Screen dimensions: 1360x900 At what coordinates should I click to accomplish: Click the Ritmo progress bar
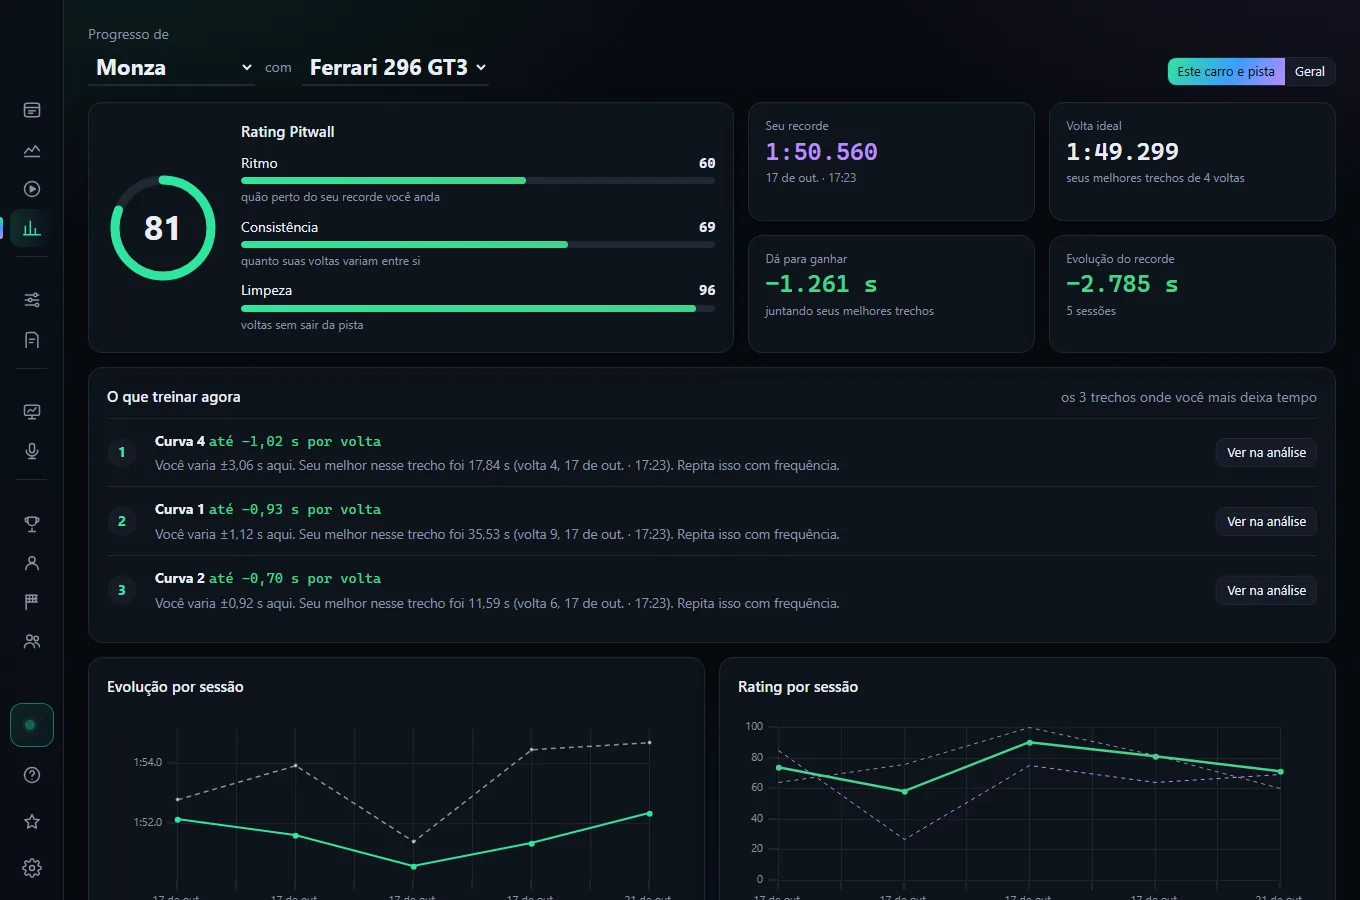pyautogui.click(x=478, y=181)
